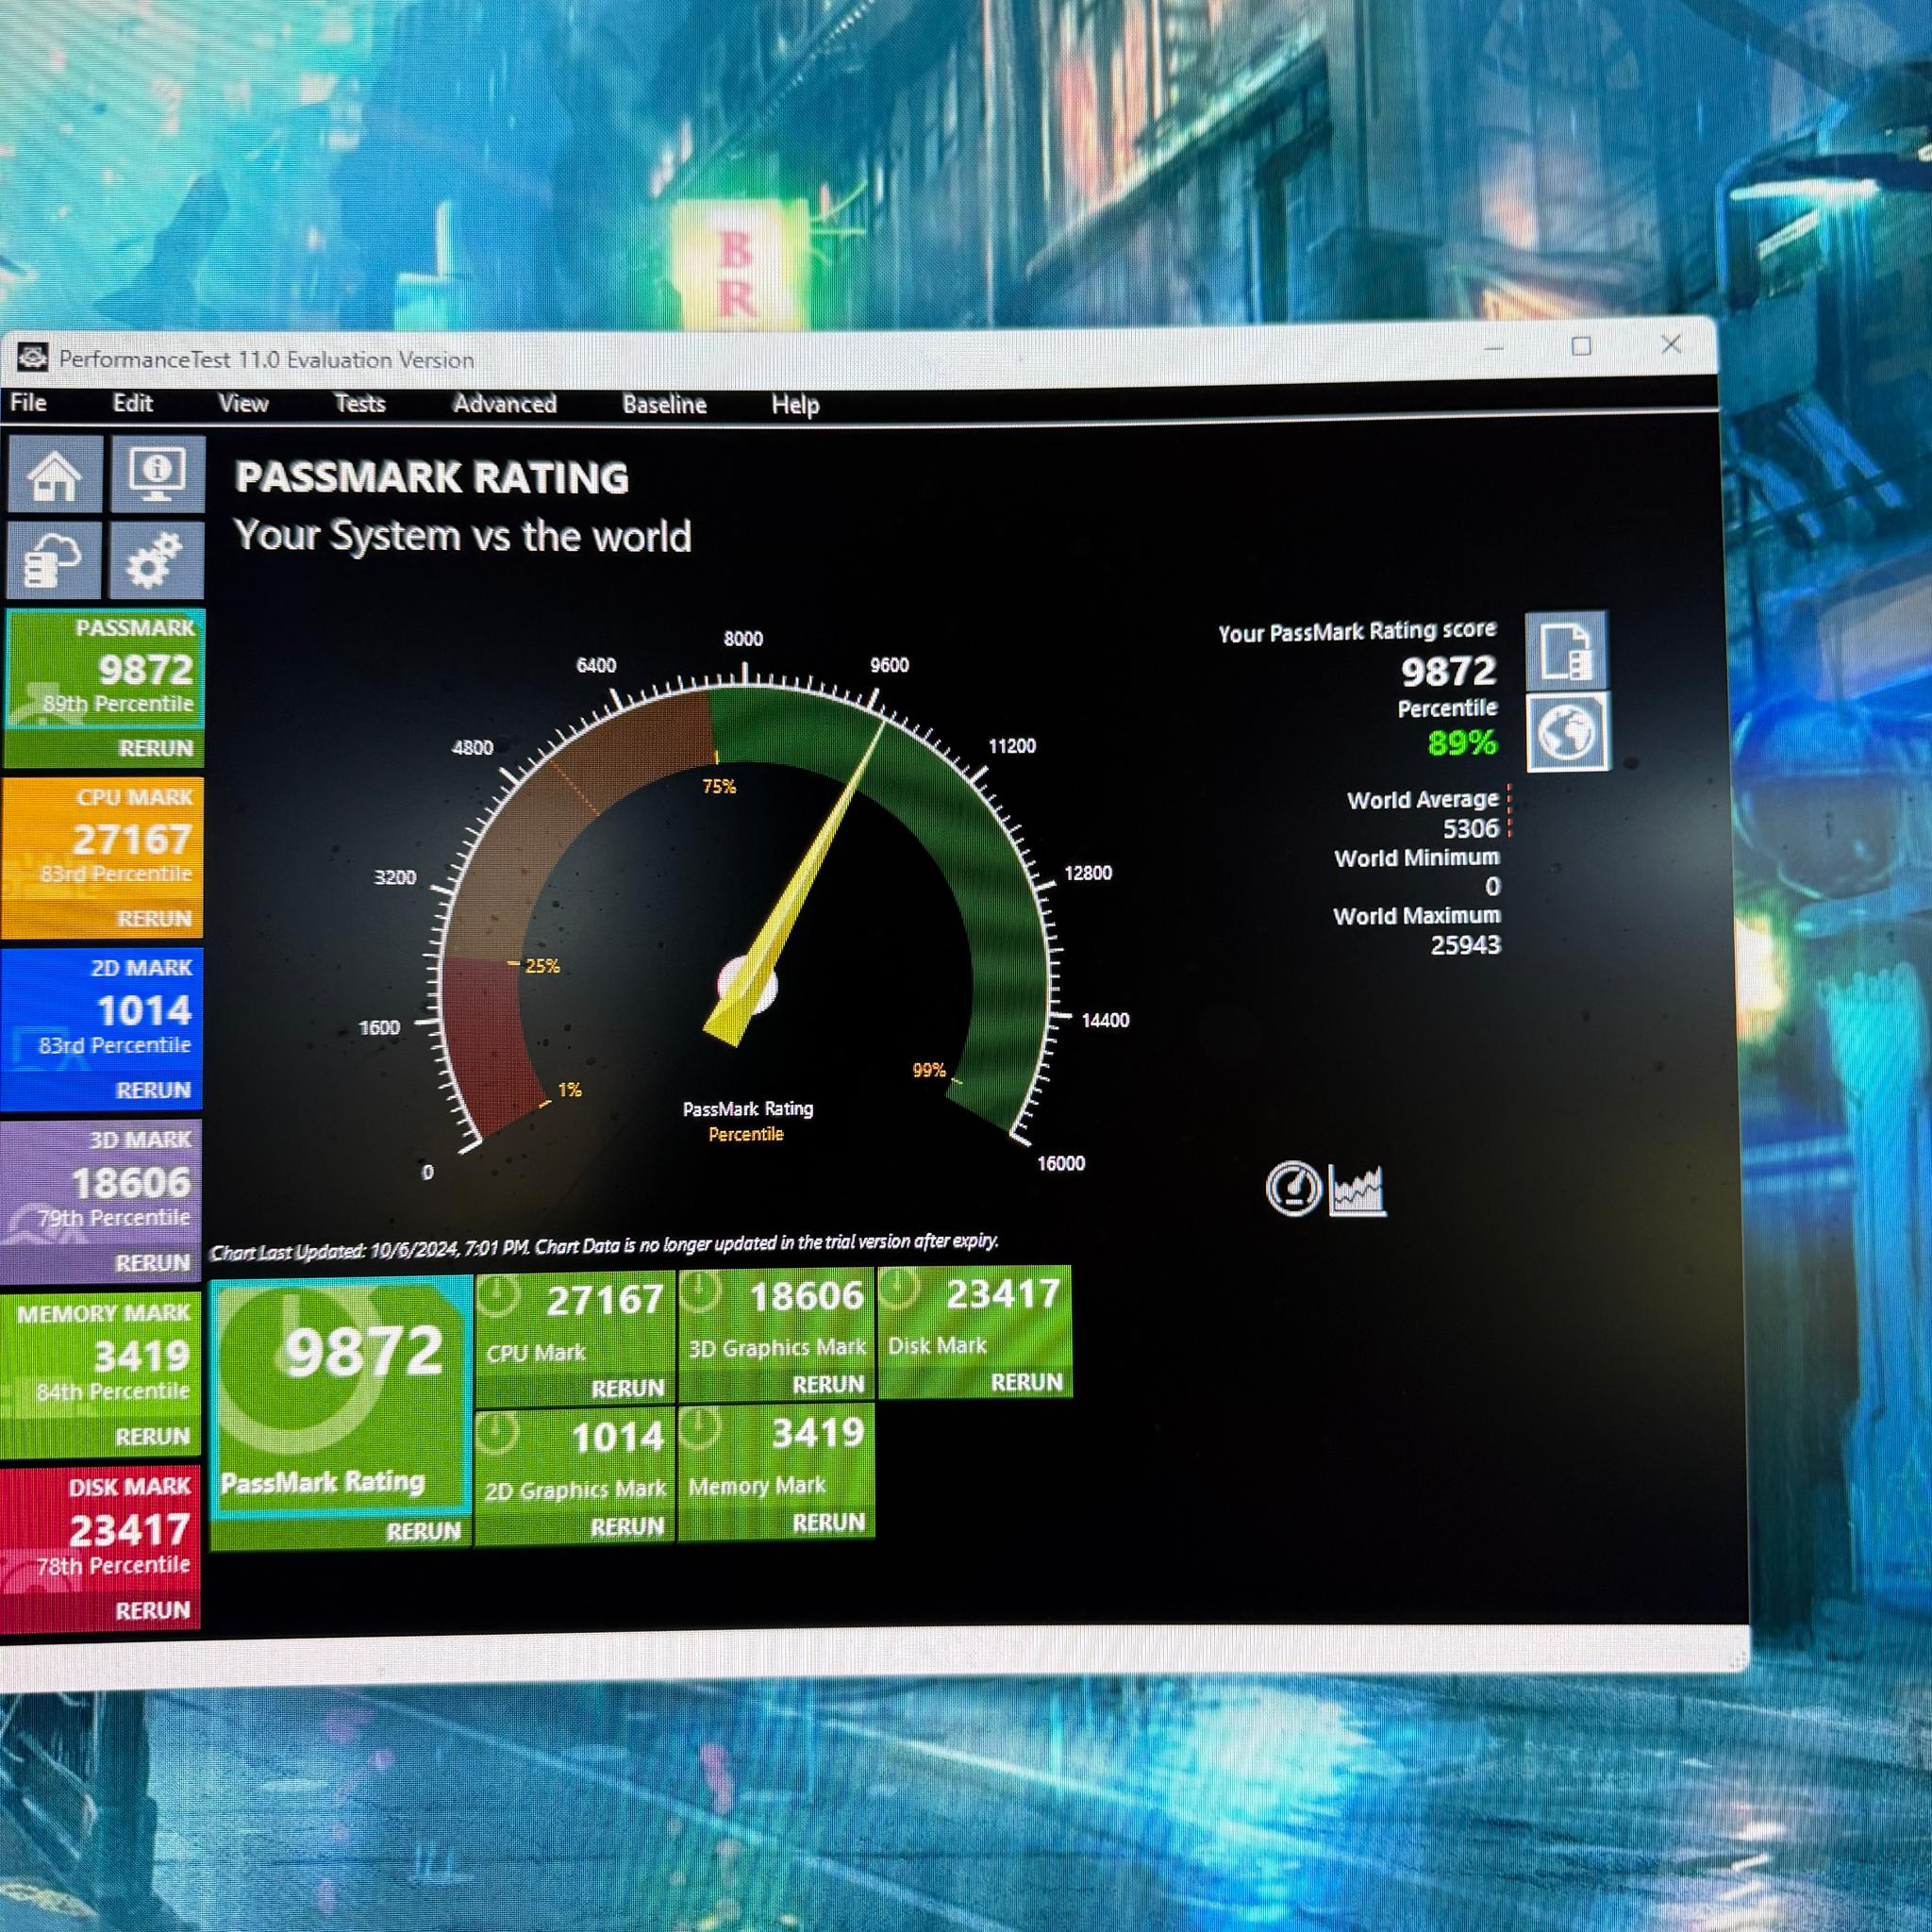This screenshot has width=1932, height=1932.
Task: Open the Edit menu
Action: [x=132, y=403]
